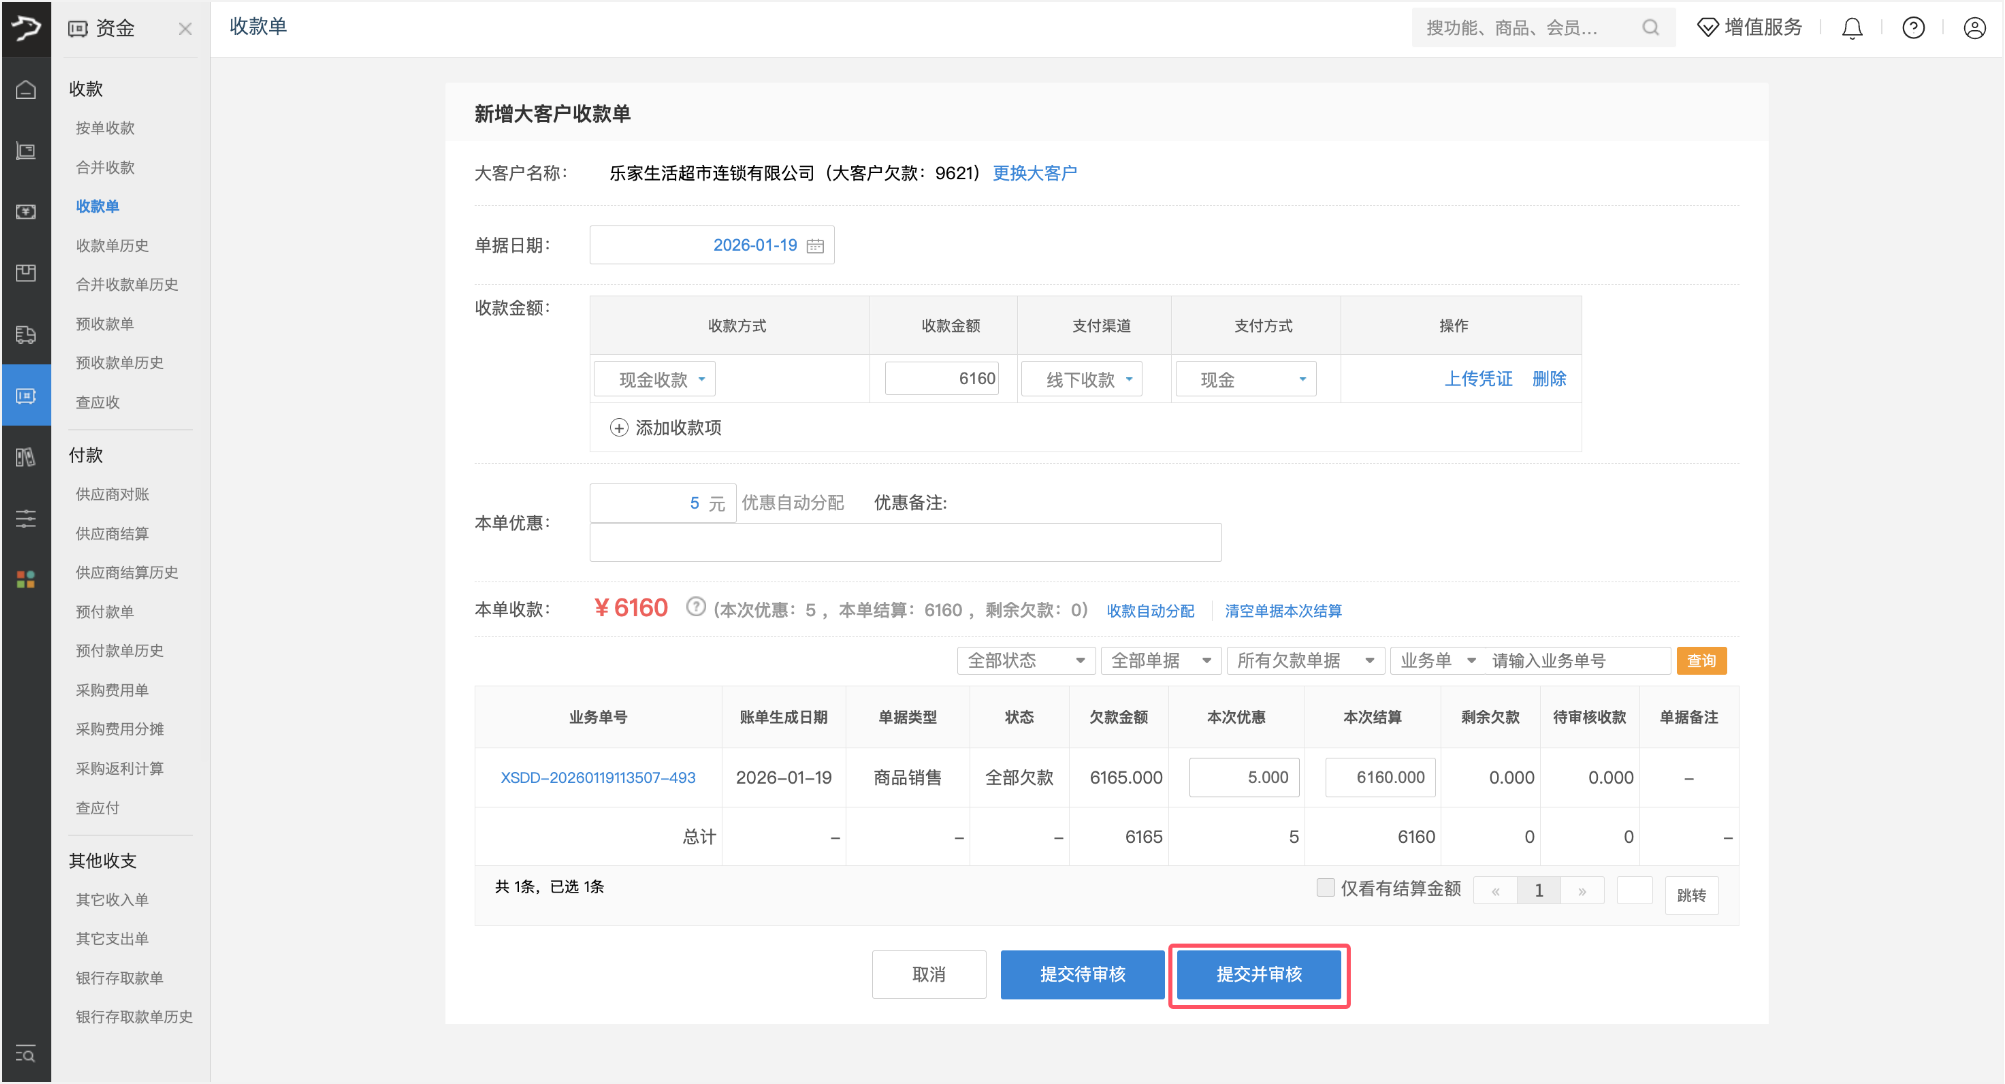2005x1084 pixels.
Task: Open calendar icon in 单据日期 field
Action: (x=816, y=246)
